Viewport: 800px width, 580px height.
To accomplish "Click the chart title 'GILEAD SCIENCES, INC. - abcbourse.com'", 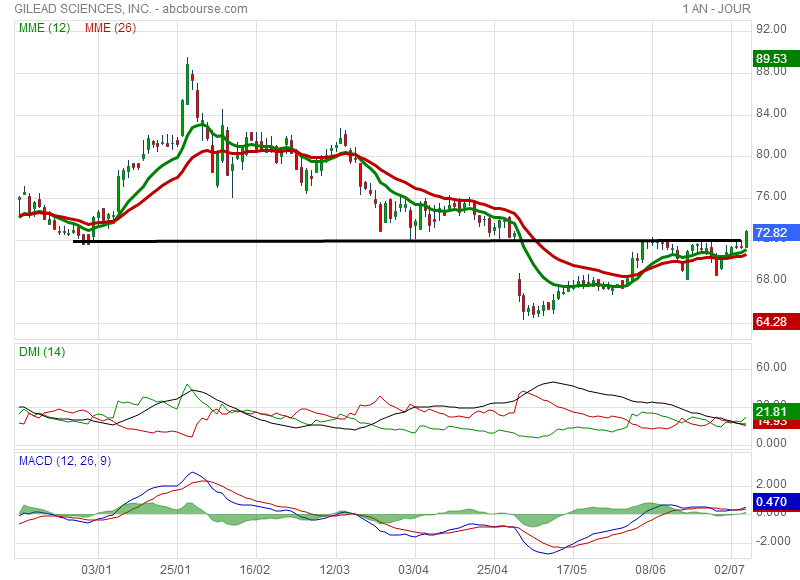I will pos(131,9).
